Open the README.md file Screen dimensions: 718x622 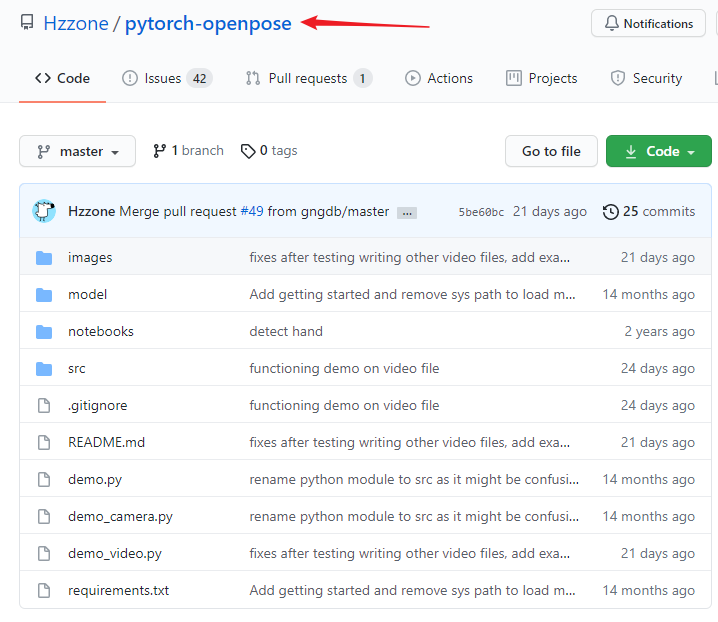coord(106,442)
